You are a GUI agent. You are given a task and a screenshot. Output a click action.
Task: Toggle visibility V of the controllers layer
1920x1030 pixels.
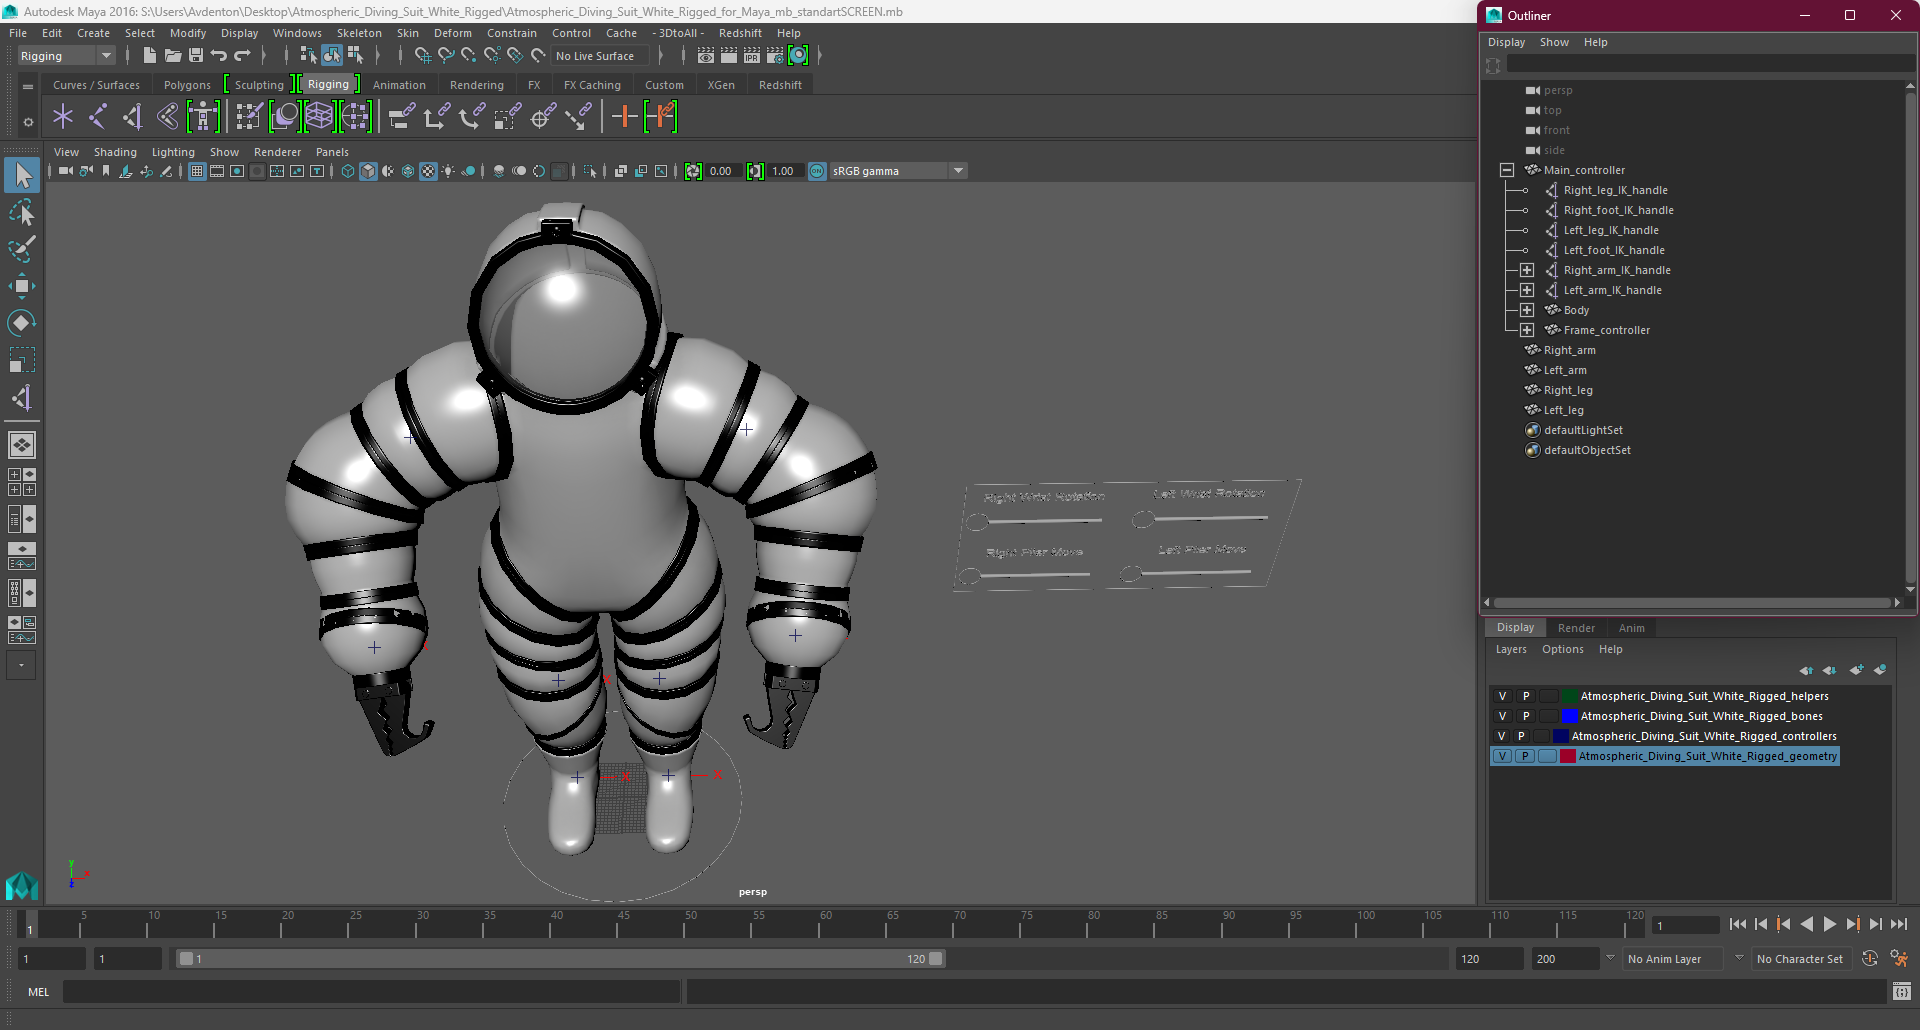pyautogui.click(x=1501, y=736)
